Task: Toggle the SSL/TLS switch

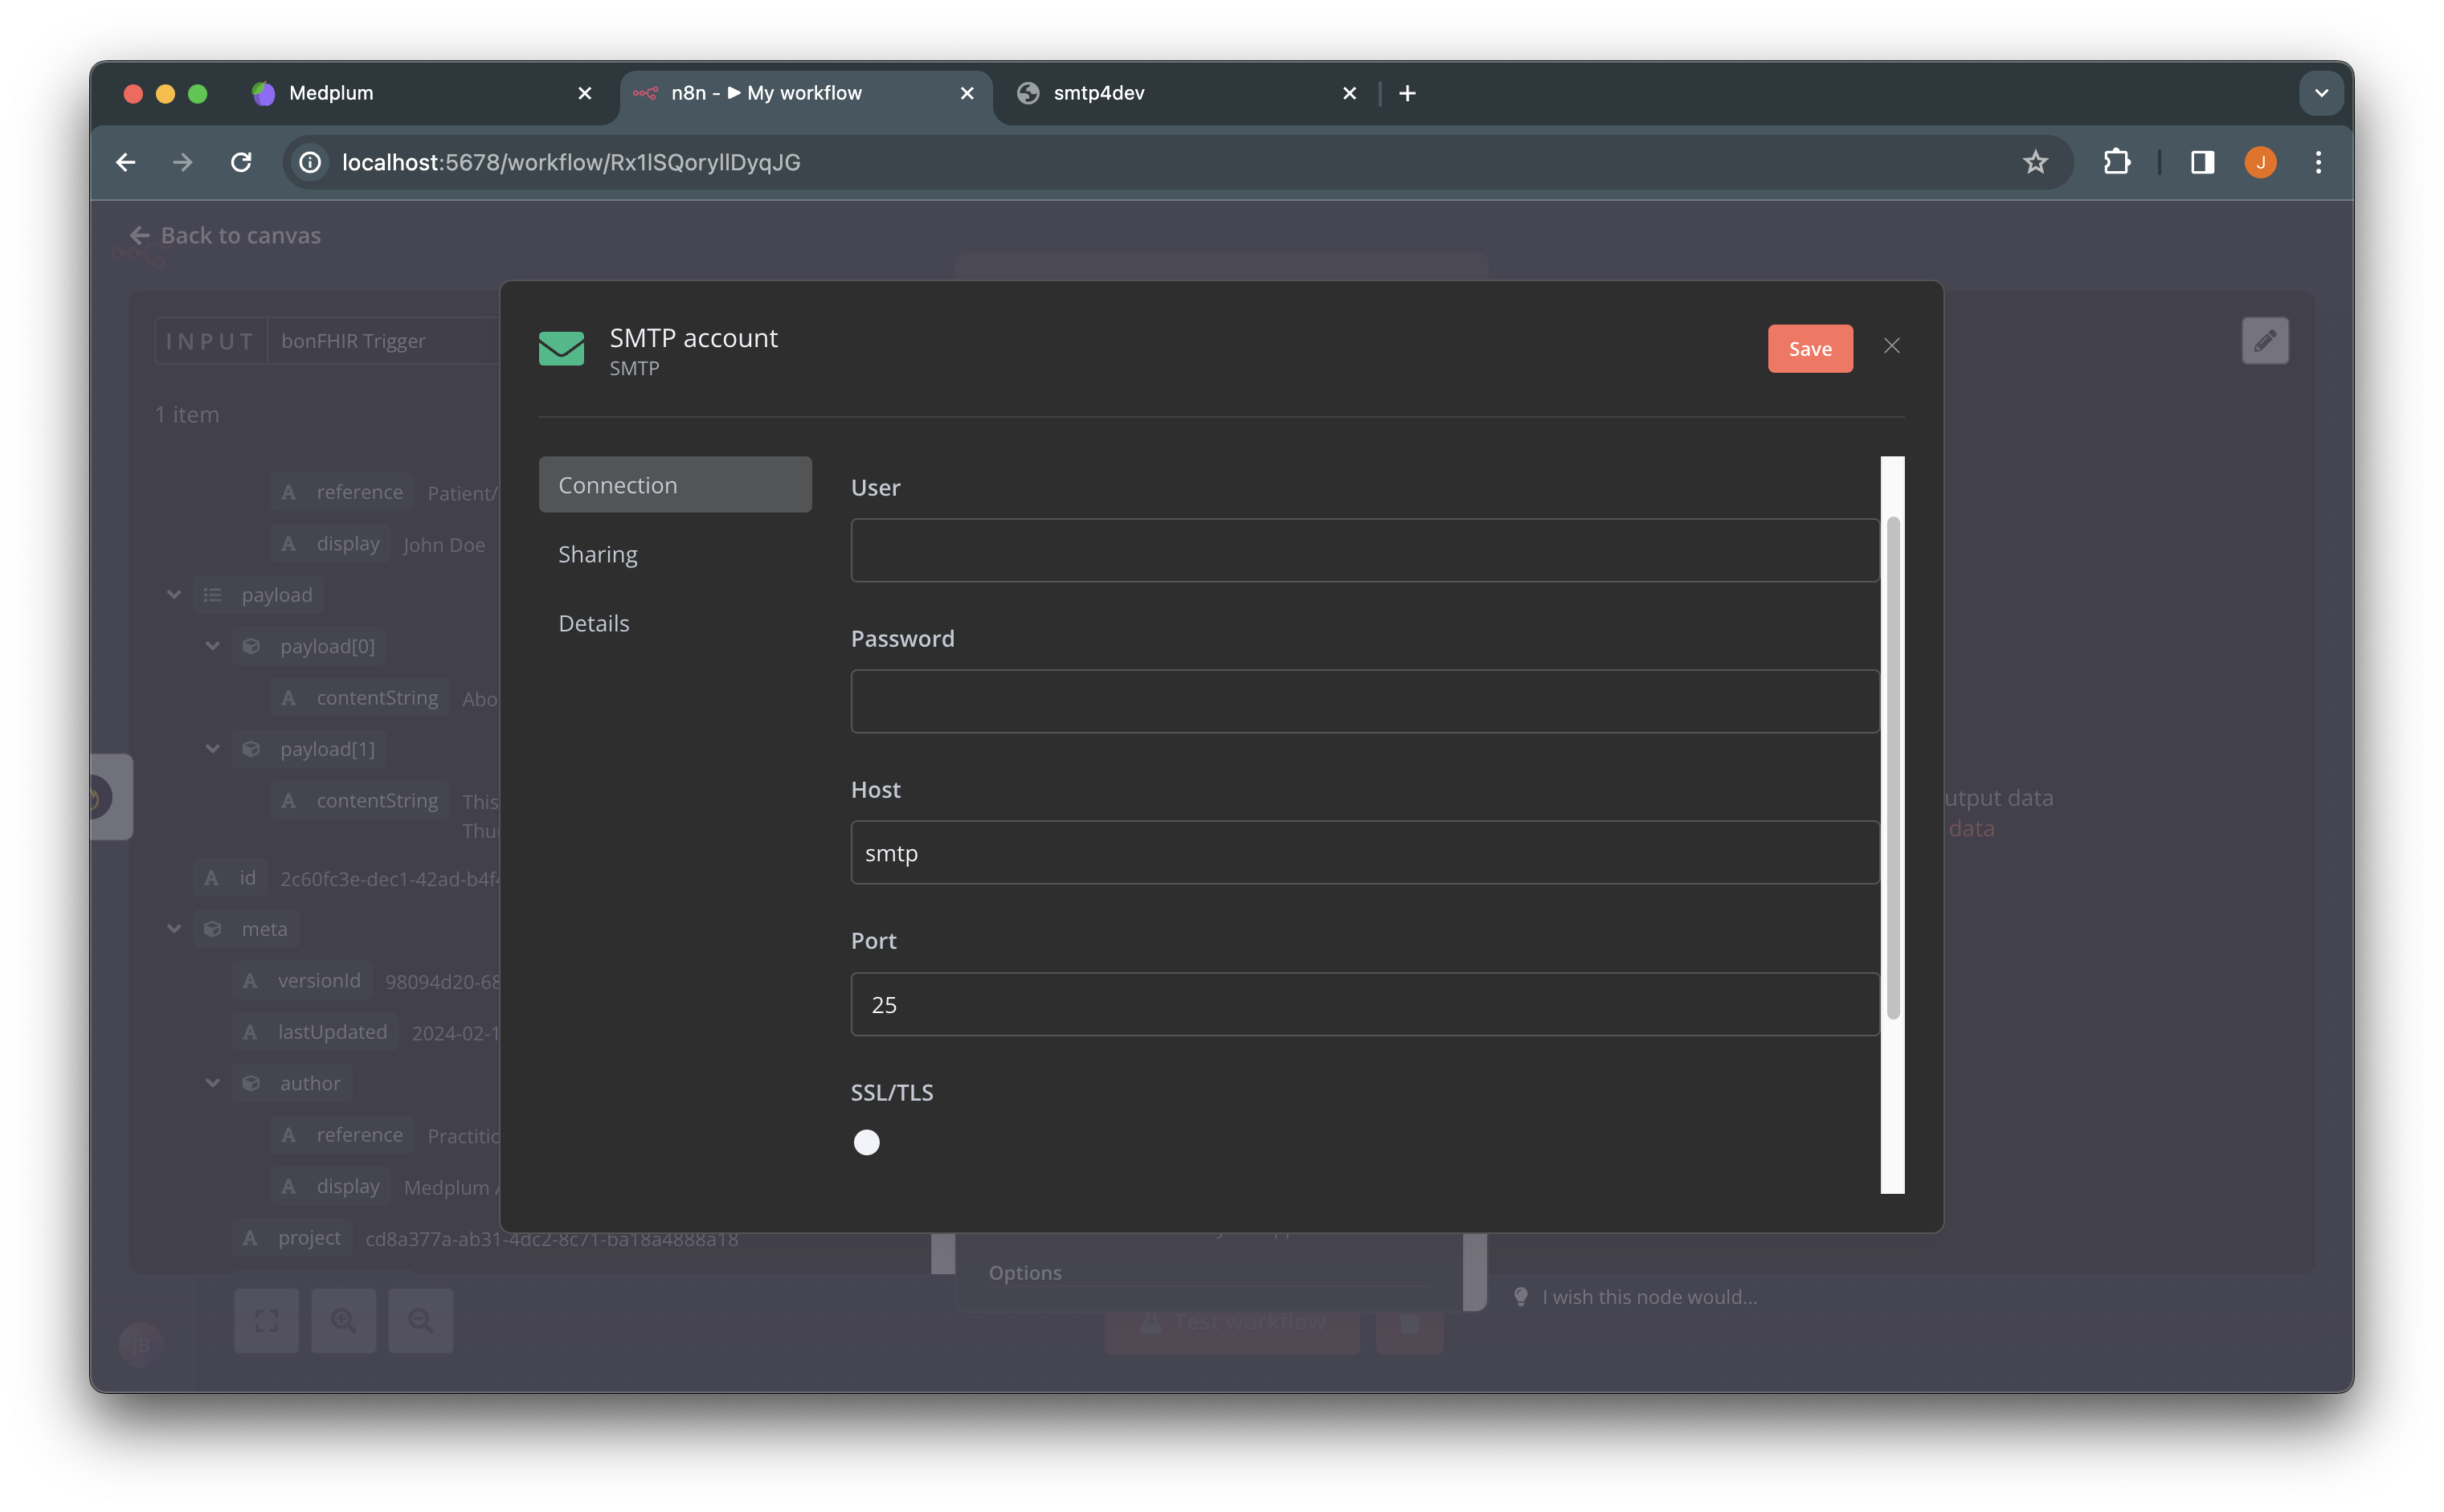Action: tap(867, 1142)
